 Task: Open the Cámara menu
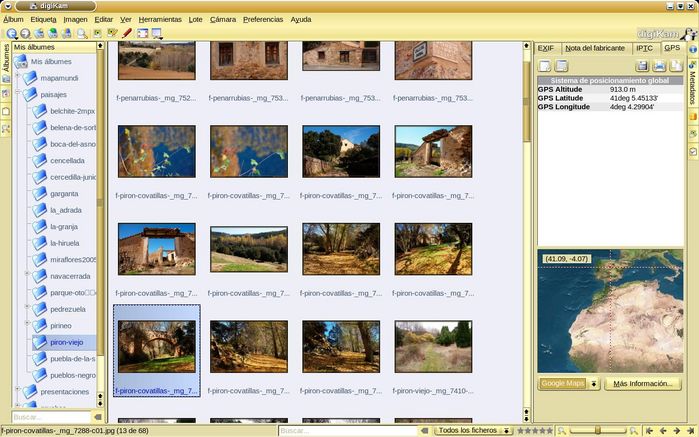(x=223, y=19)
